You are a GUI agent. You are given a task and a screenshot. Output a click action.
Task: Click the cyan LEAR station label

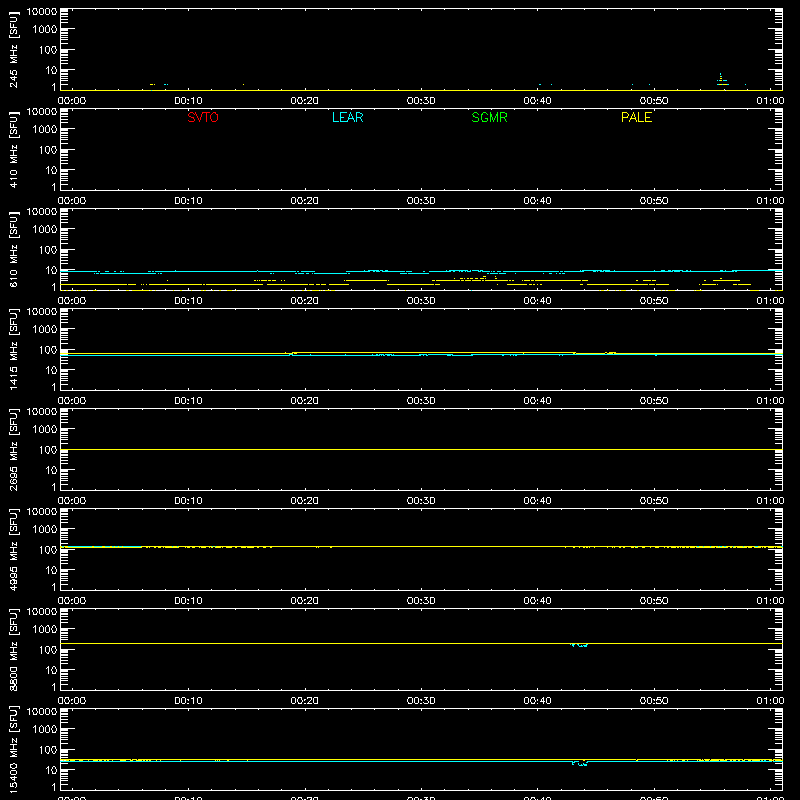click(x=347, y=117)
